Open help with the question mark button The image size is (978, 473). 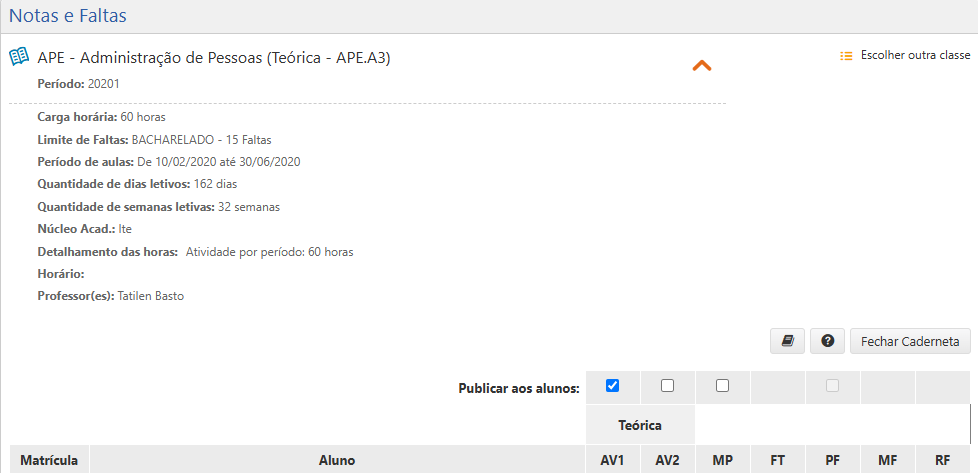(828, 341)
